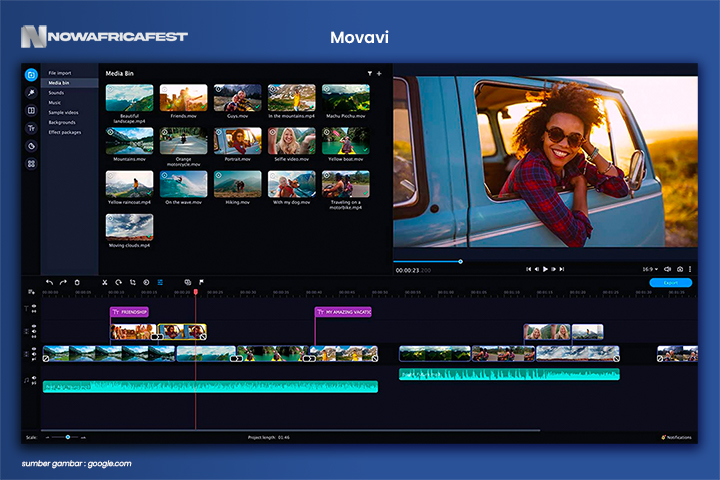Select Sounds in the side menu
The height and width of the screenshot is (480, 720).
56,93
